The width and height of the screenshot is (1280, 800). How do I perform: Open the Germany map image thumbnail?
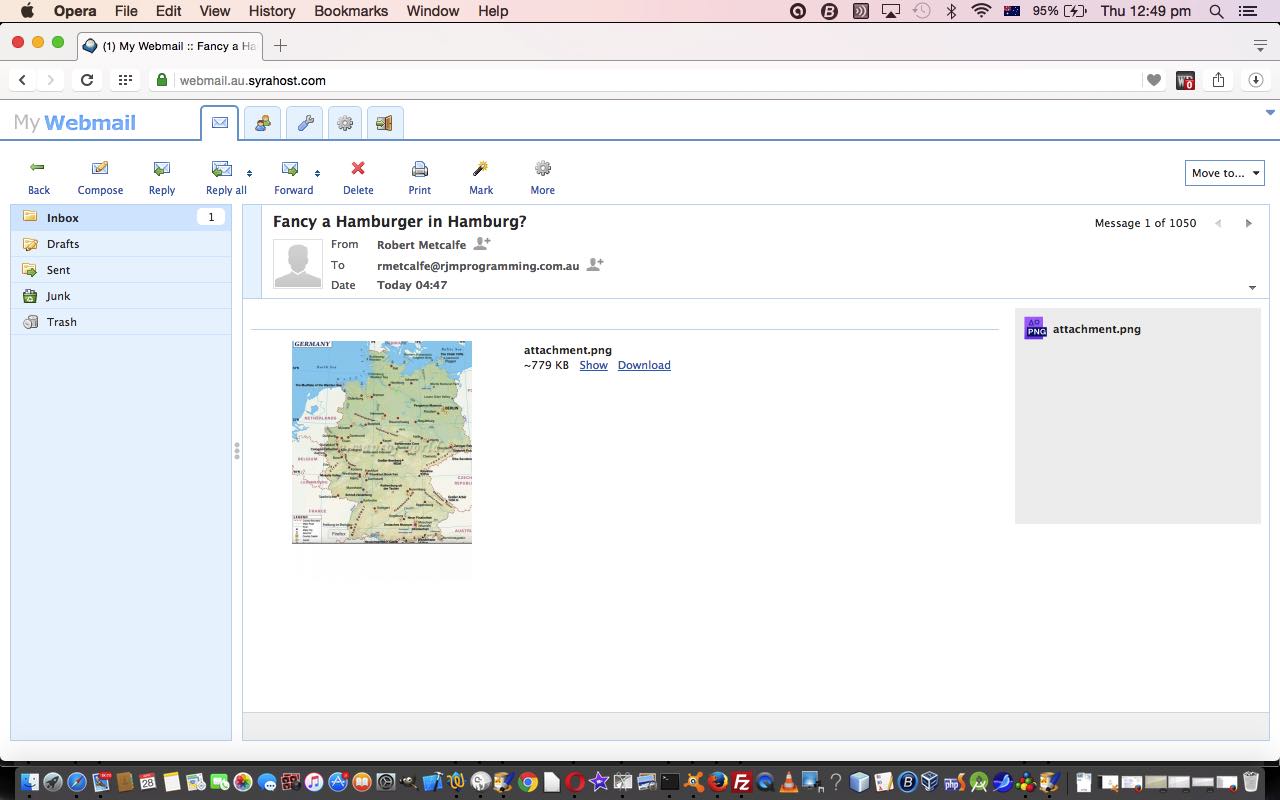point(382,442)
